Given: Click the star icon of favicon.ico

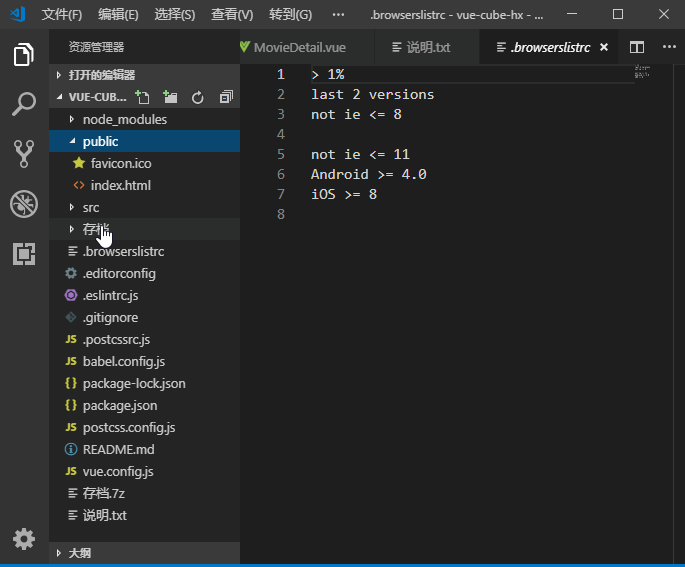Looking at the screenshot, I should point(79,163).
